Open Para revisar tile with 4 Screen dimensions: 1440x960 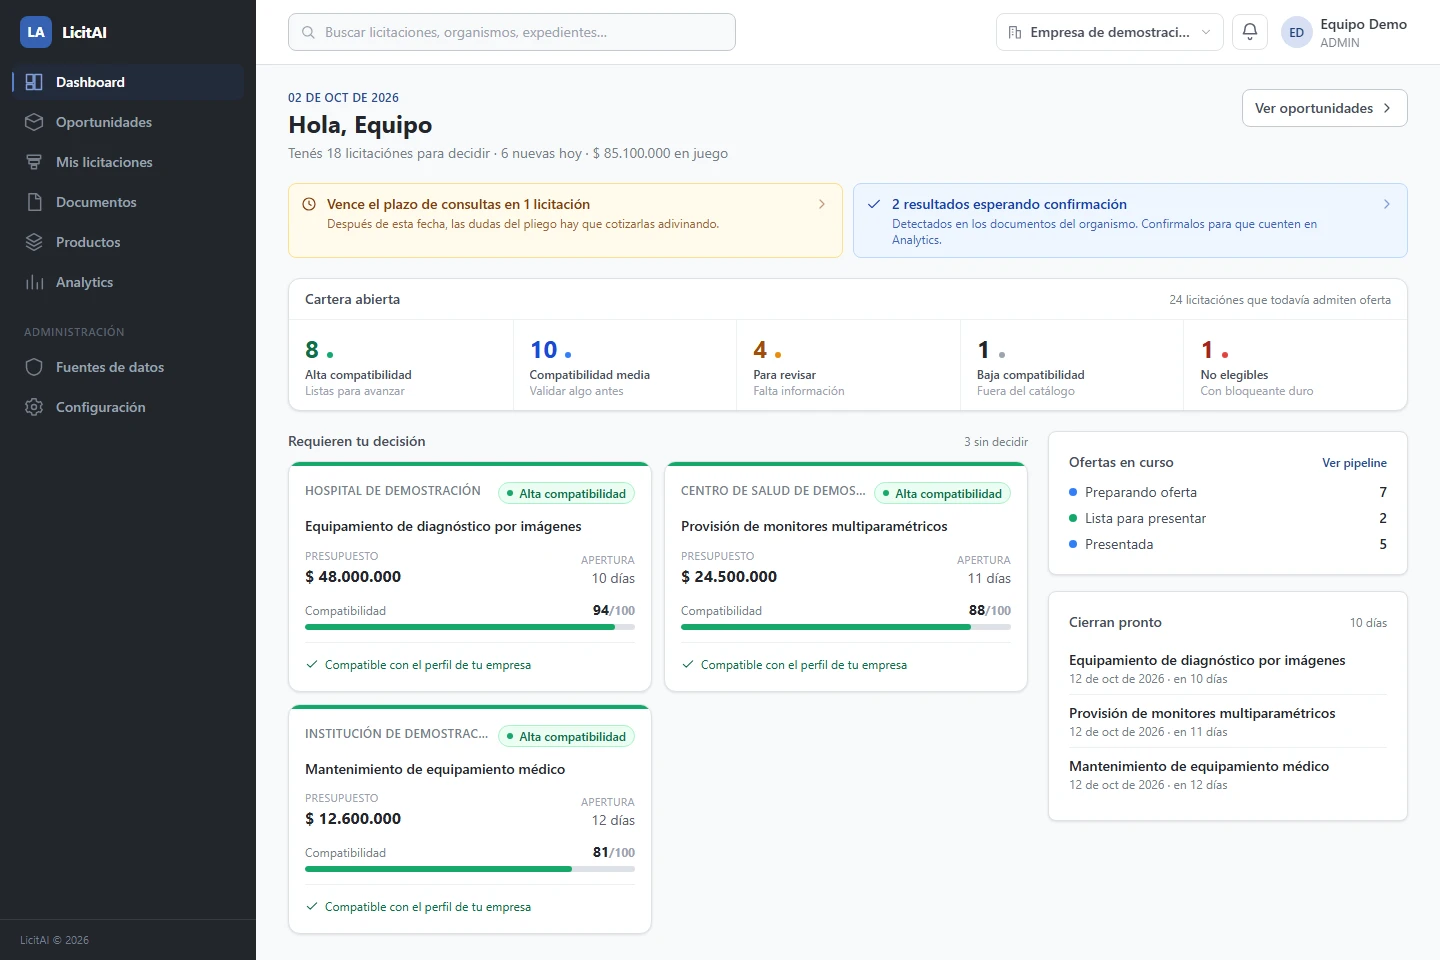(x=848, y=365)
